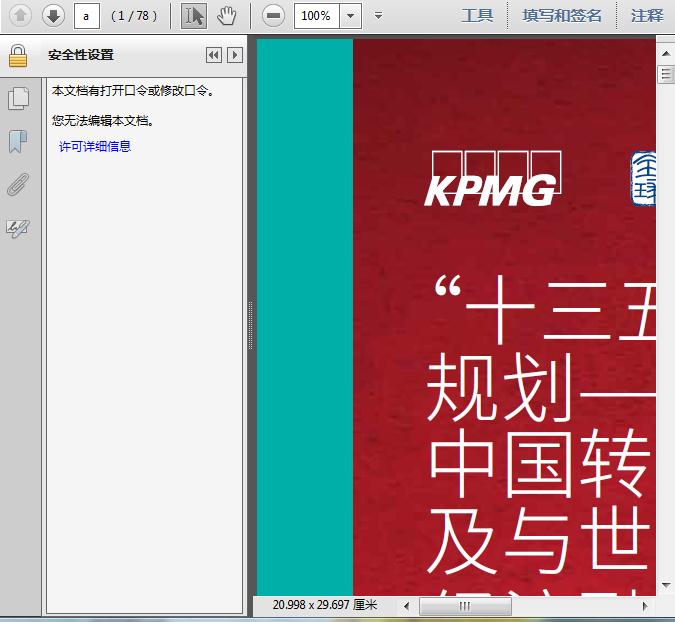Click the vertical scrollbar down arrow

click(x=666, y=585)
